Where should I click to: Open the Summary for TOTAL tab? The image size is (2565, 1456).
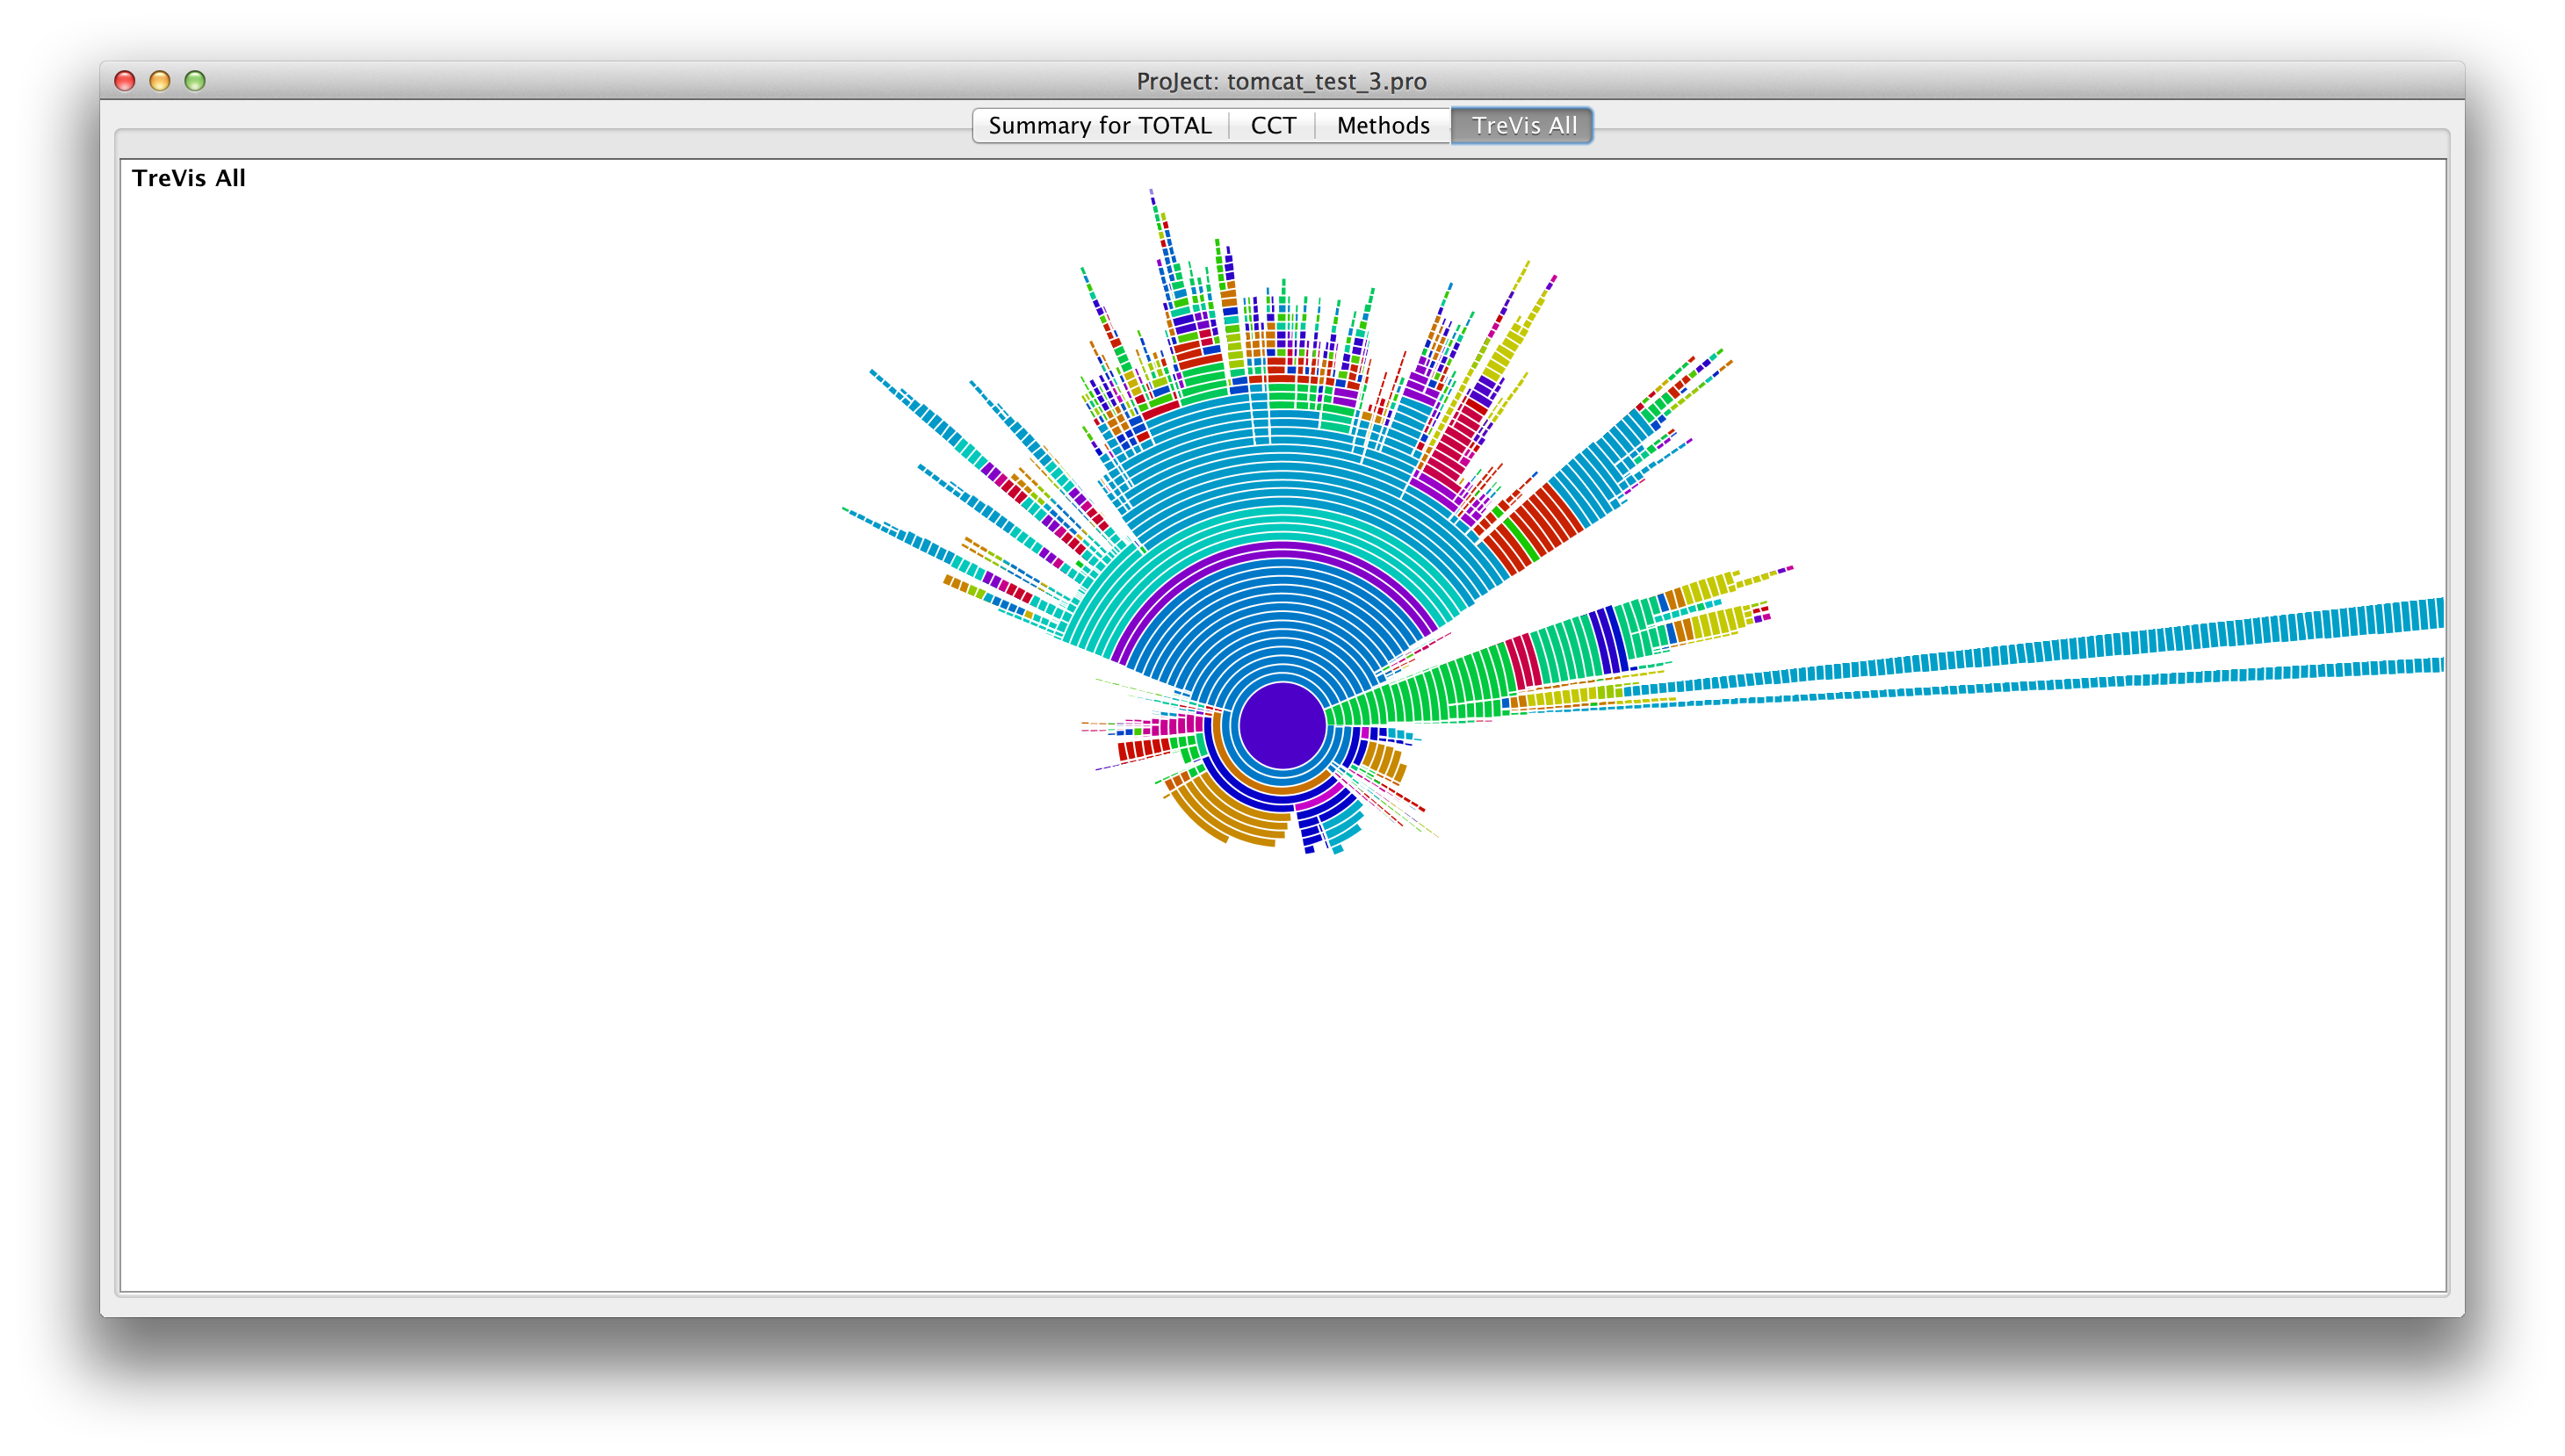1099,125
